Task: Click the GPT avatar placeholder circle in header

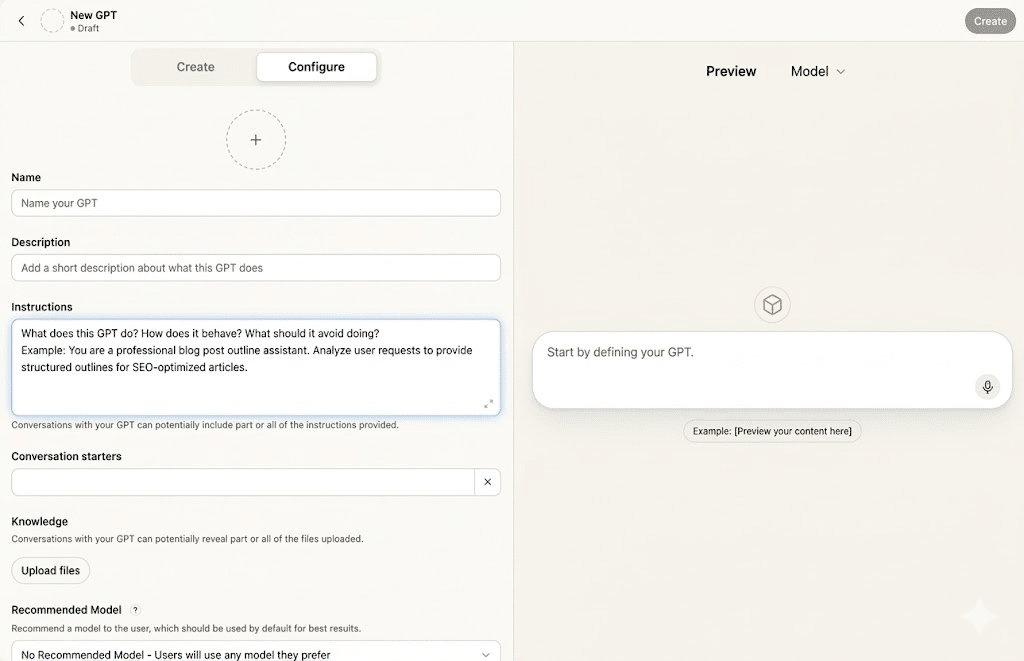Action: tap(52, 21)
